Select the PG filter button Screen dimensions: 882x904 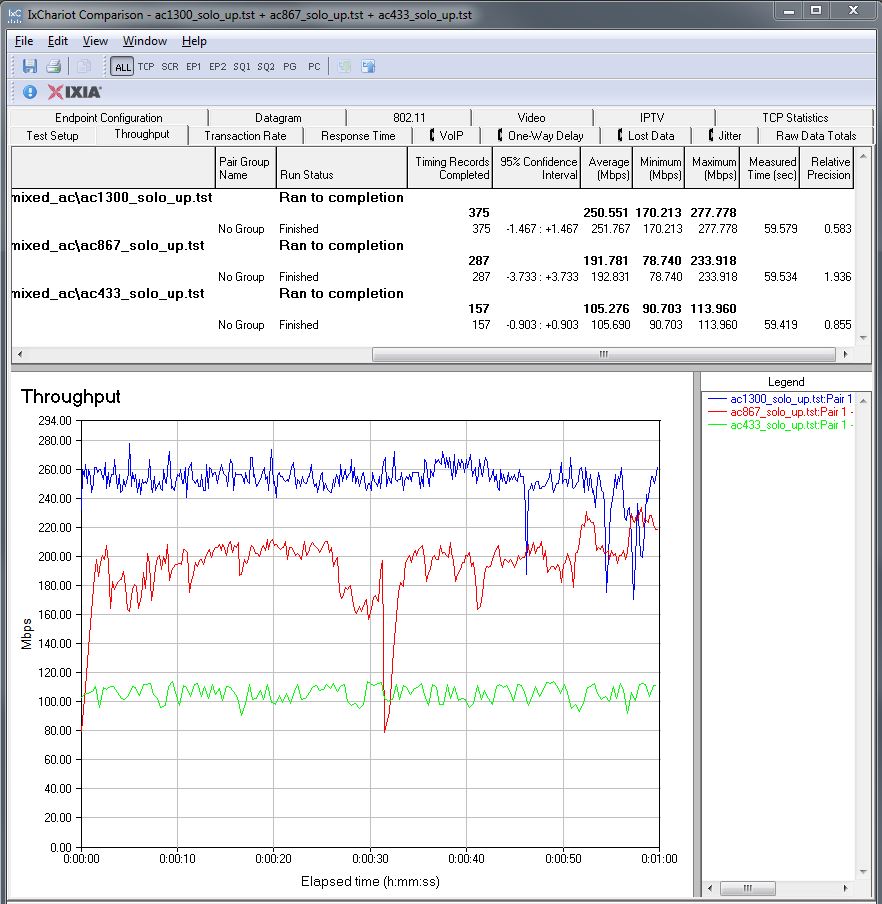click(x=290, y=67)
